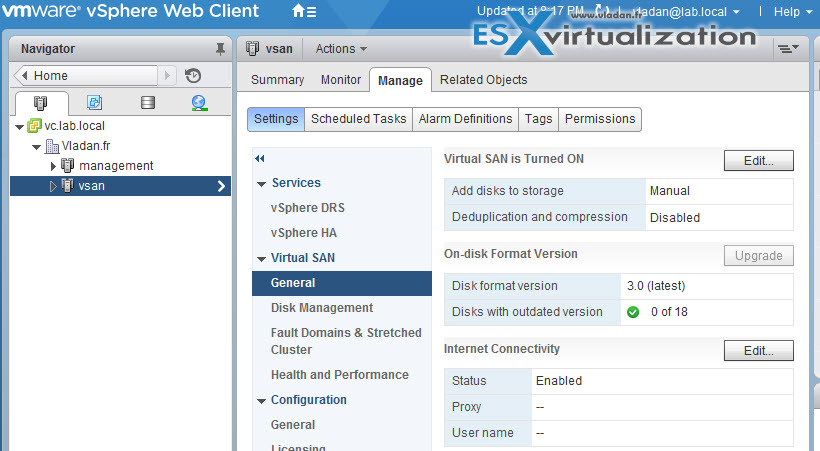Screen dimensions: 820x451
Task: Click the Upgrade disk format button
Action: click(758, 256)
